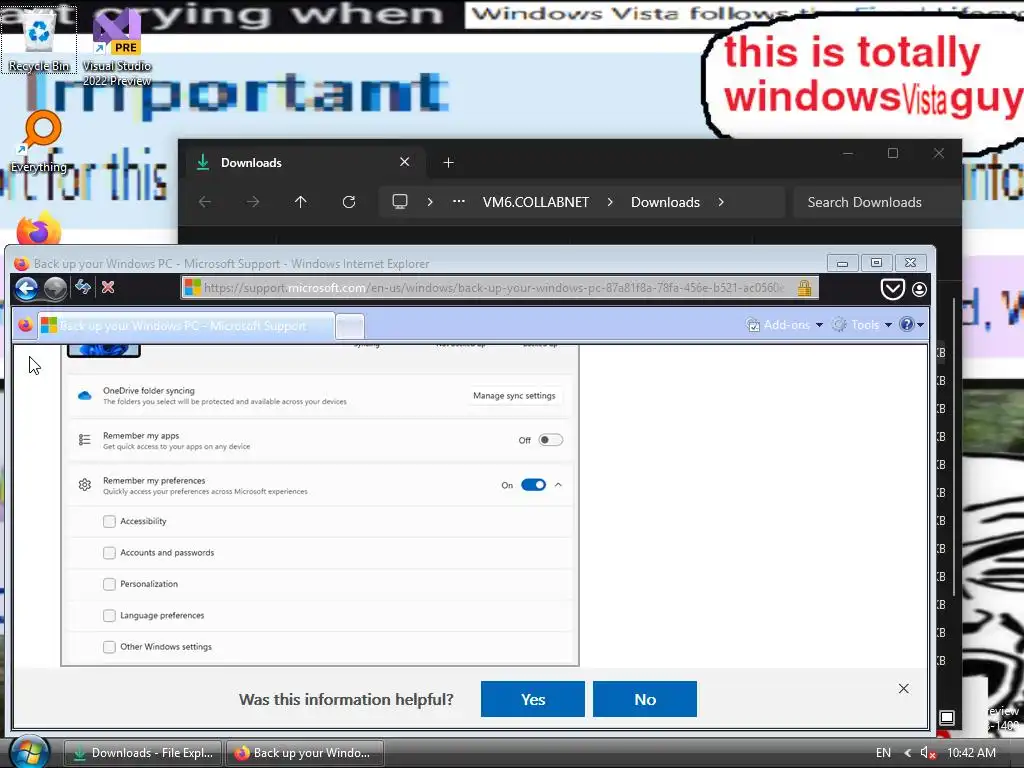Open a new blank browser tab
Viewport: 1024px width, 768px height.
[350, 326]
